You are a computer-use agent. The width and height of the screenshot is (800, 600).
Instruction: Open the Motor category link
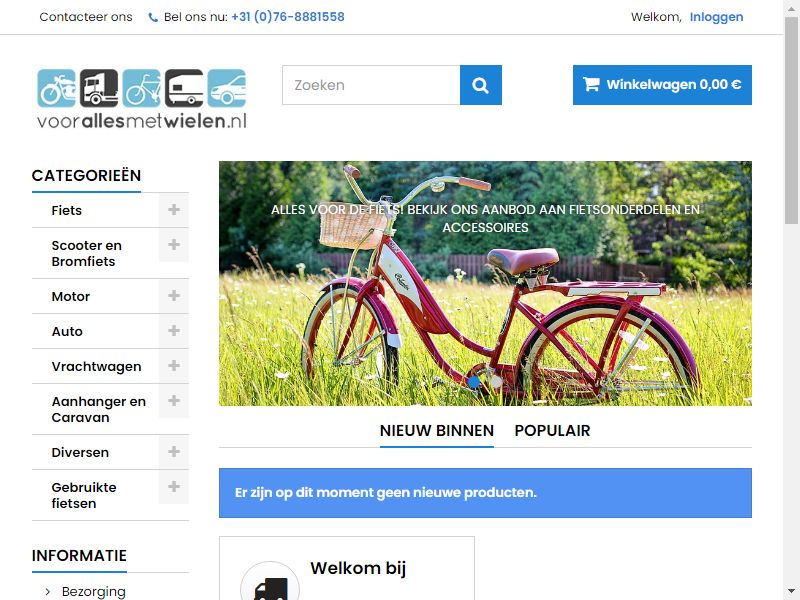pos(70,296)
